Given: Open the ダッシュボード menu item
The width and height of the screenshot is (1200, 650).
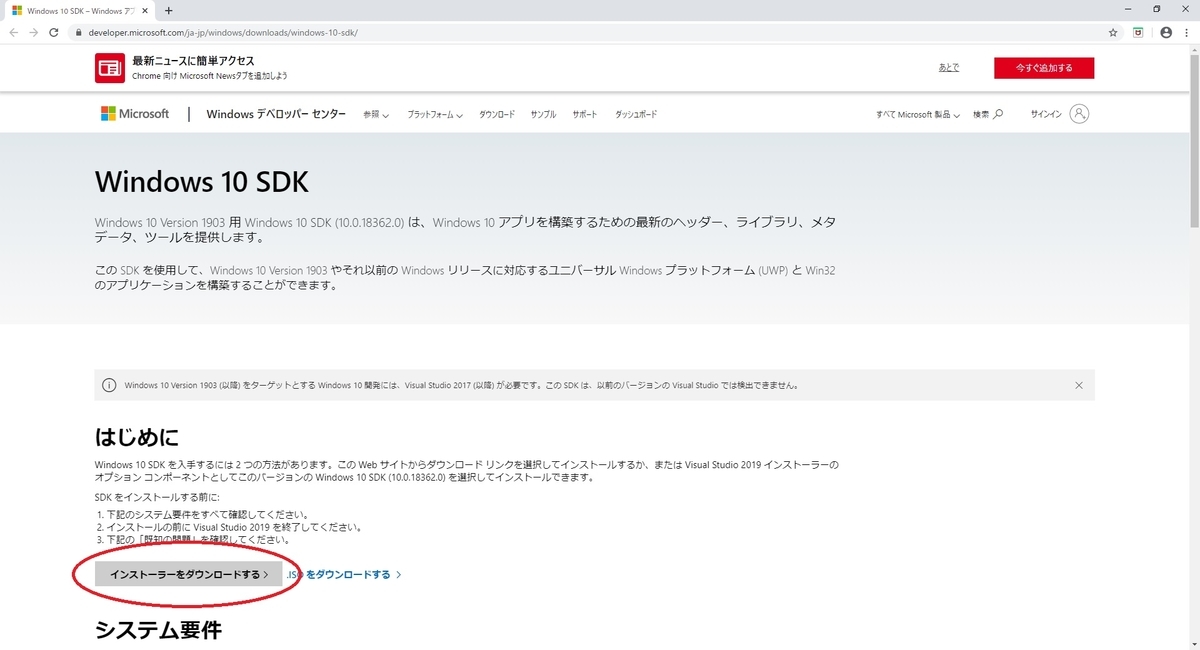Looking at the screenshot, I should 636,115.
